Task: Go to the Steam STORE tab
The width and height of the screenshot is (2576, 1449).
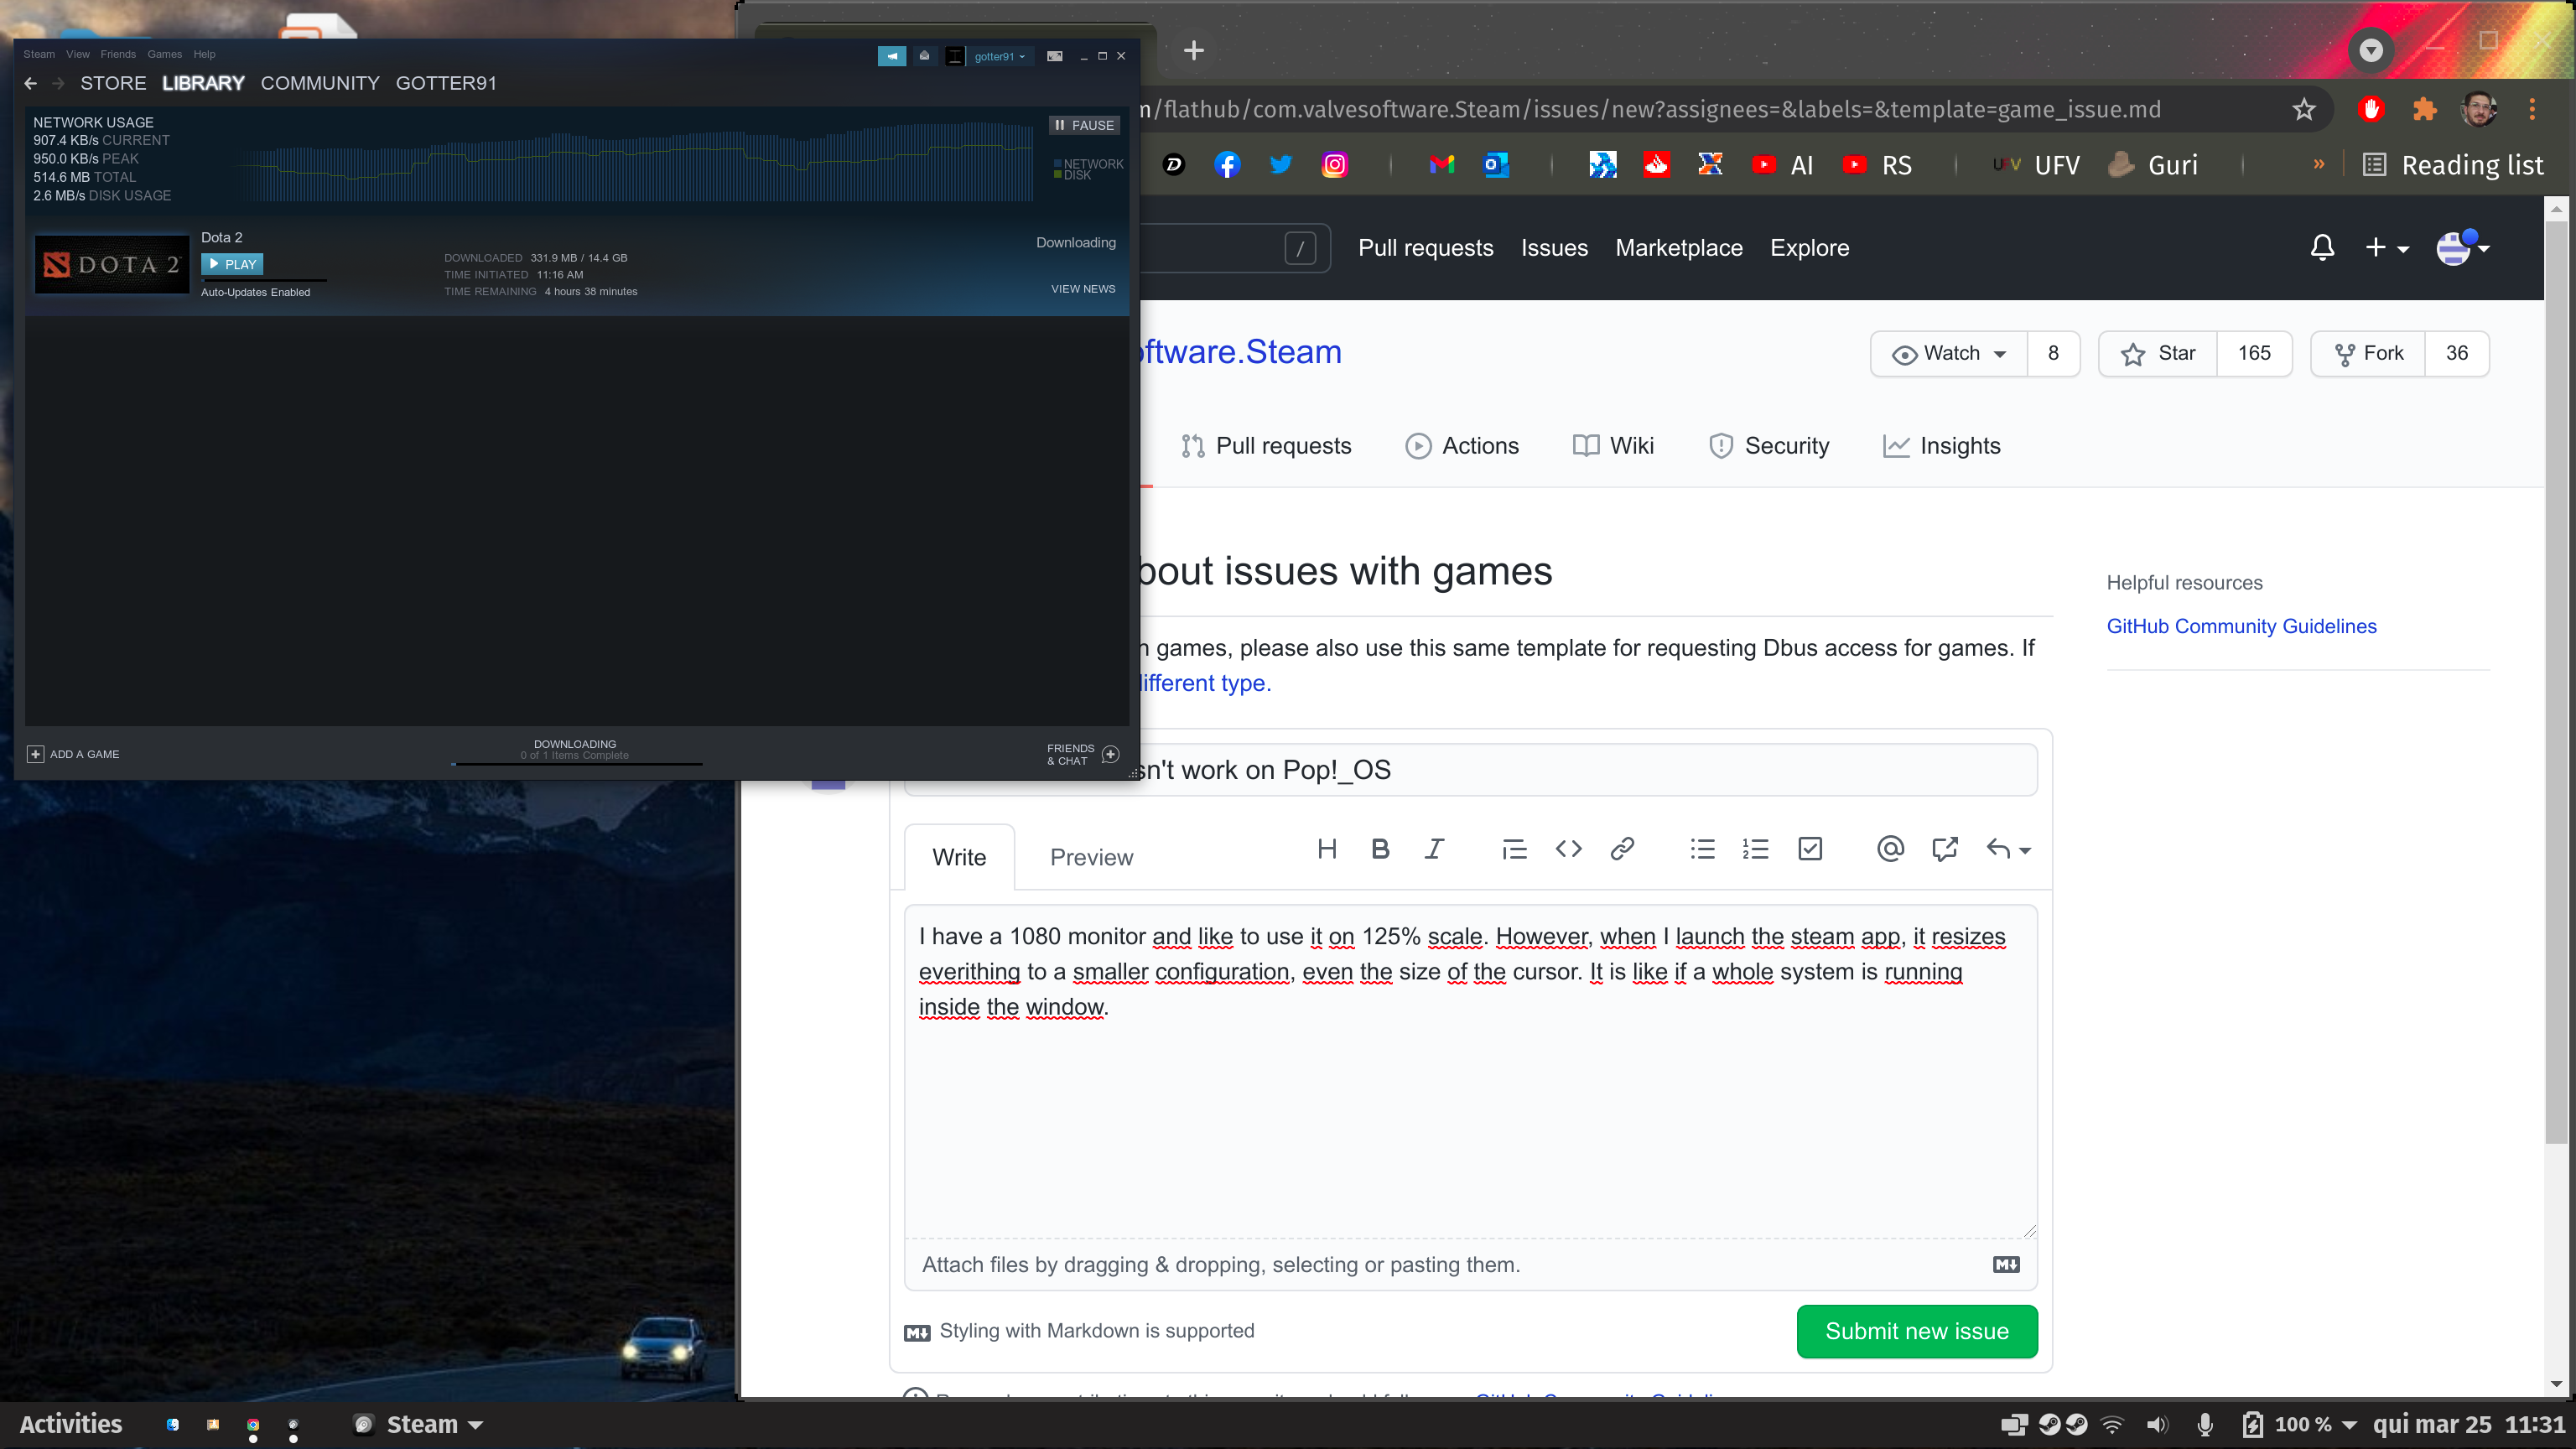Action: tap(113, 83)
